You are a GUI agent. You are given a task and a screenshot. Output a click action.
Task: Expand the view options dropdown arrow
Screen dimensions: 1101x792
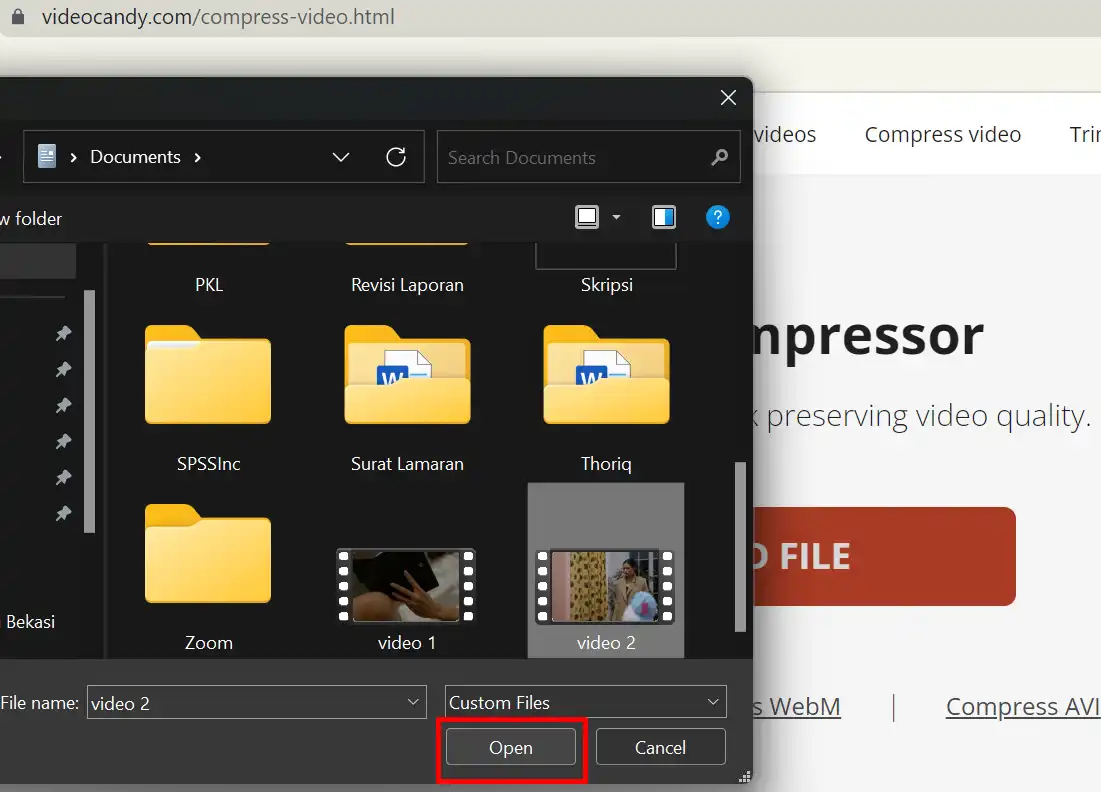617,217
